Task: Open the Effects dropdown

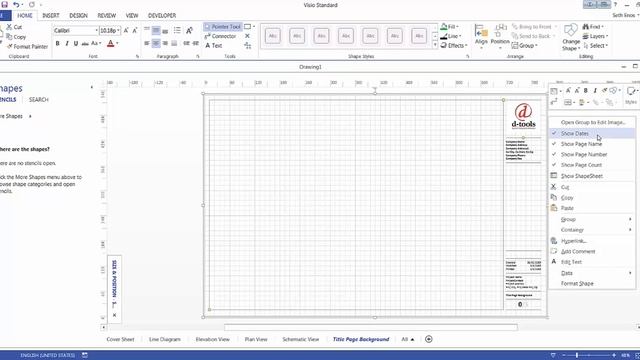Action: 454,46
